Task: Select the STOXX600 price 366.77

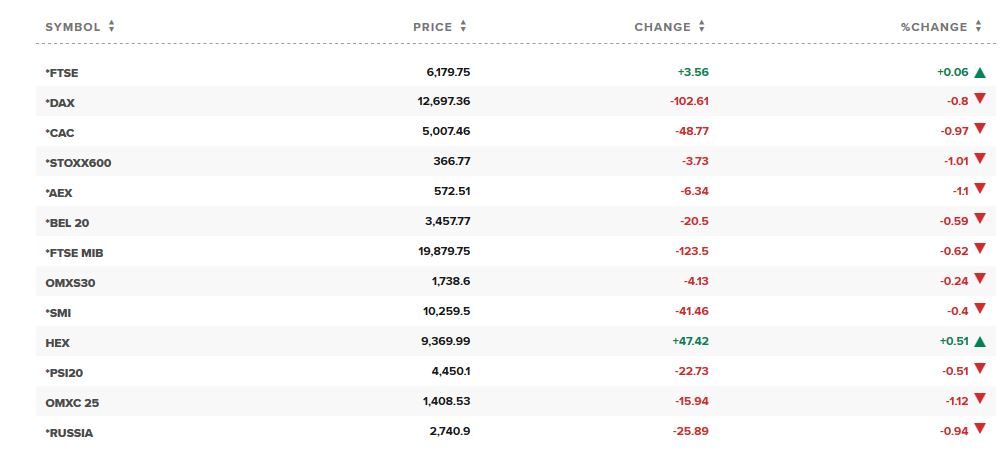Action: coord(452,161)
